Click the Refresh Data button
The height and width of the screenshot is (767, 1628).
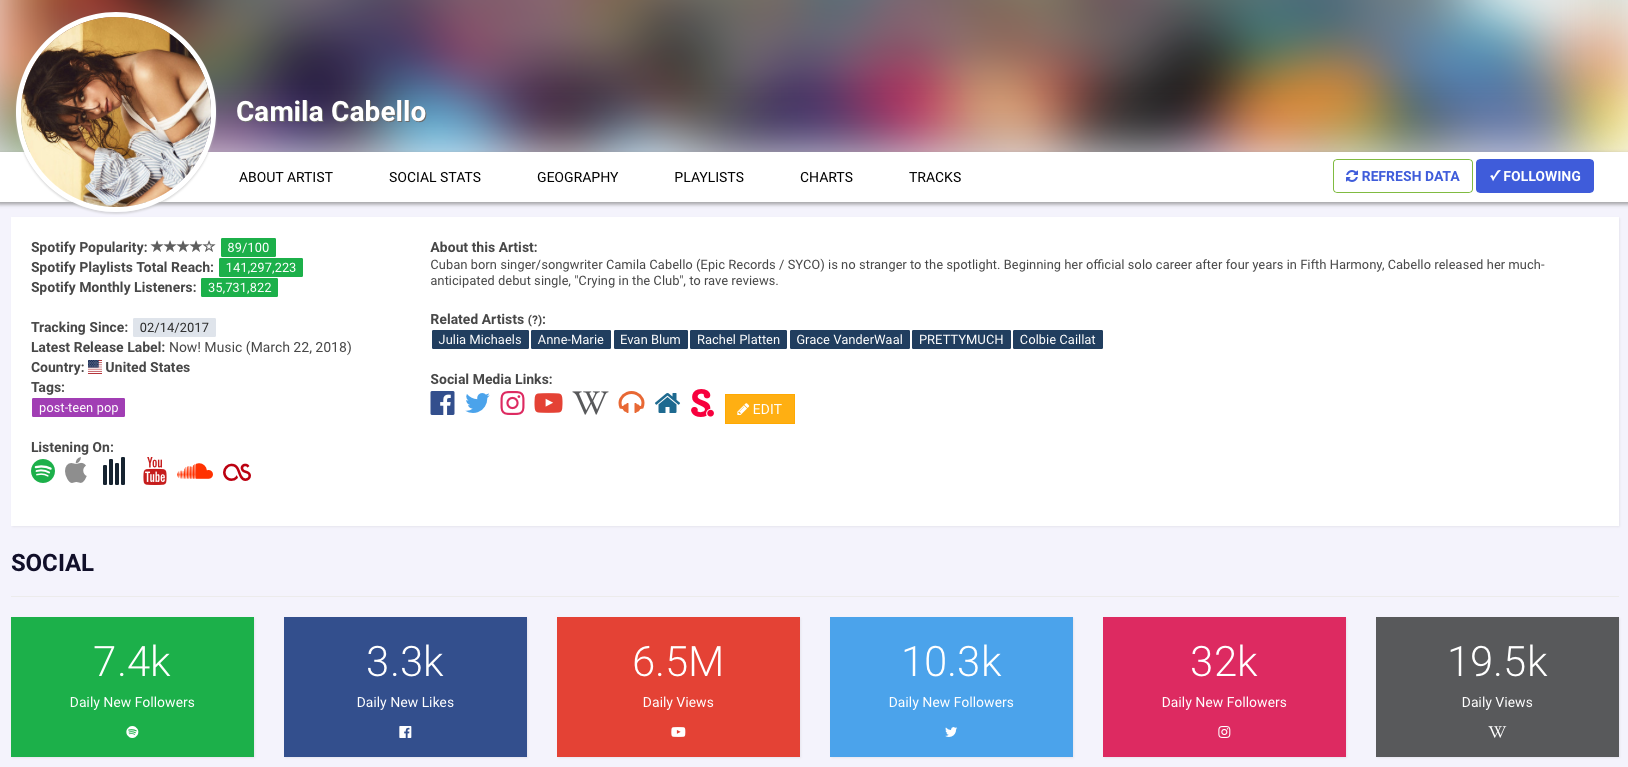(x=1402, y=176)
